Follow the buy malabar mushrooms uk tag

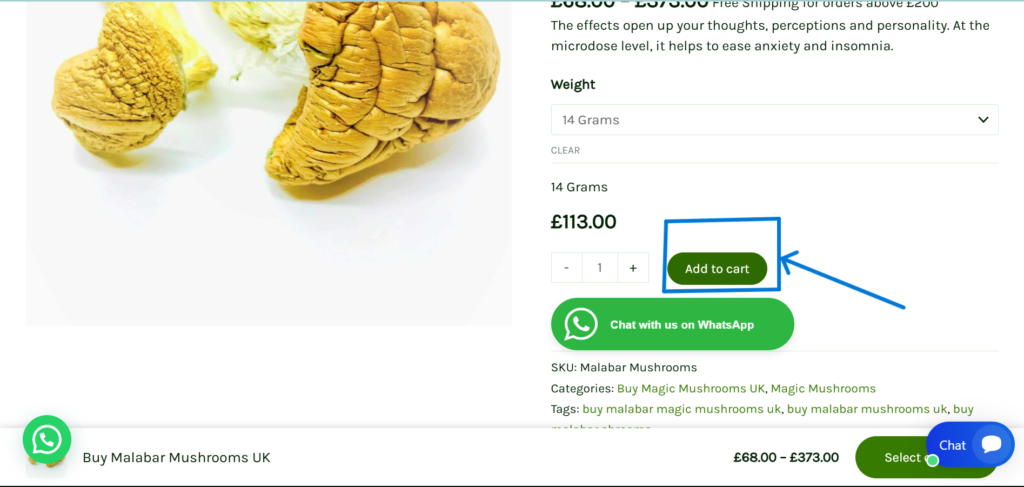867,409
